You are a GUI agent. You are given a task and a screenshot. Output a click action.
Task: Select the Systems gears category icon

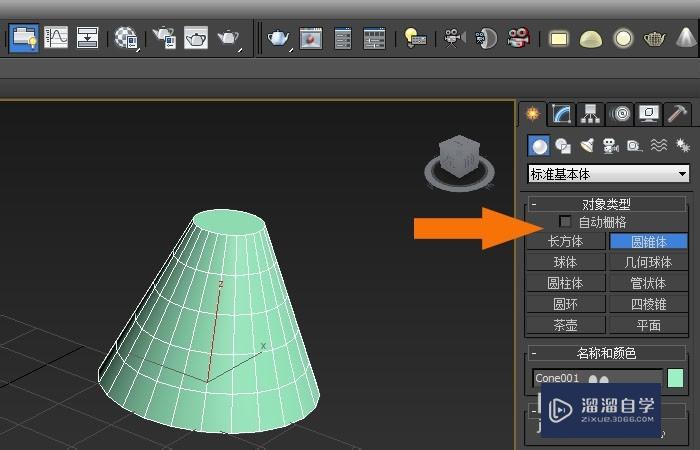tap(683, 146)
